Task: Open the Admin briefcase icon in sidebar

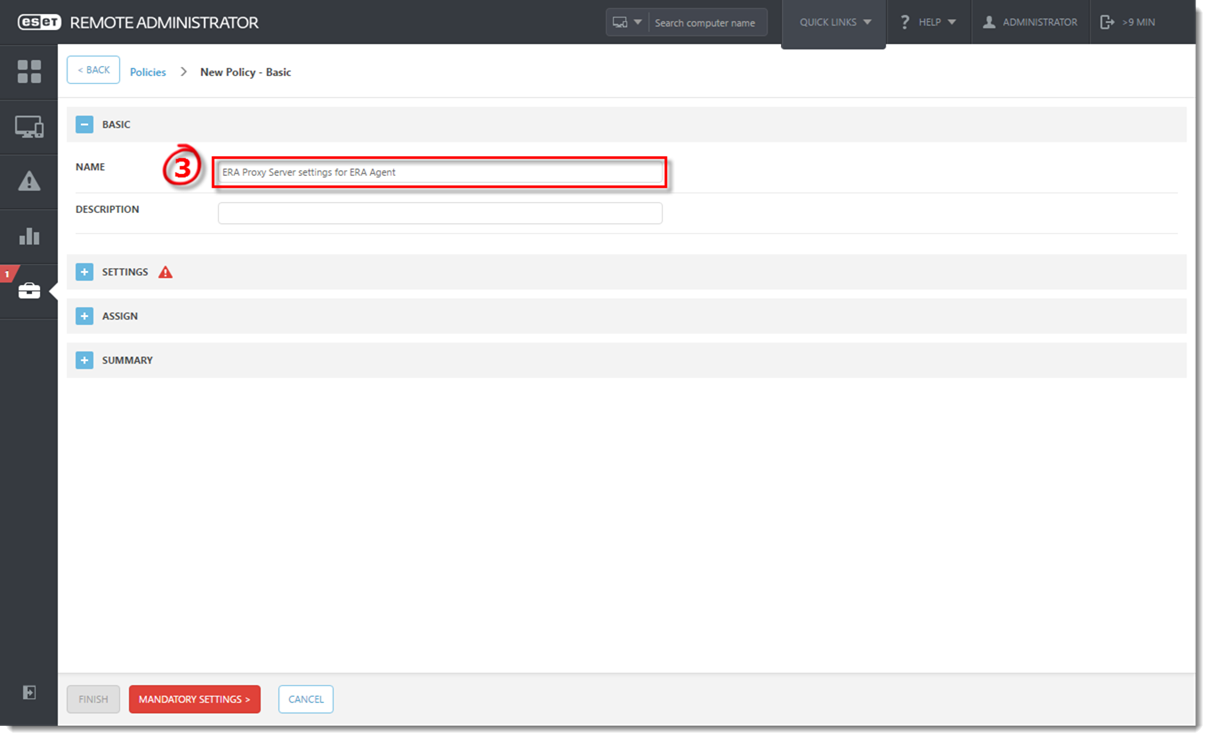Action: pos(29,291)
